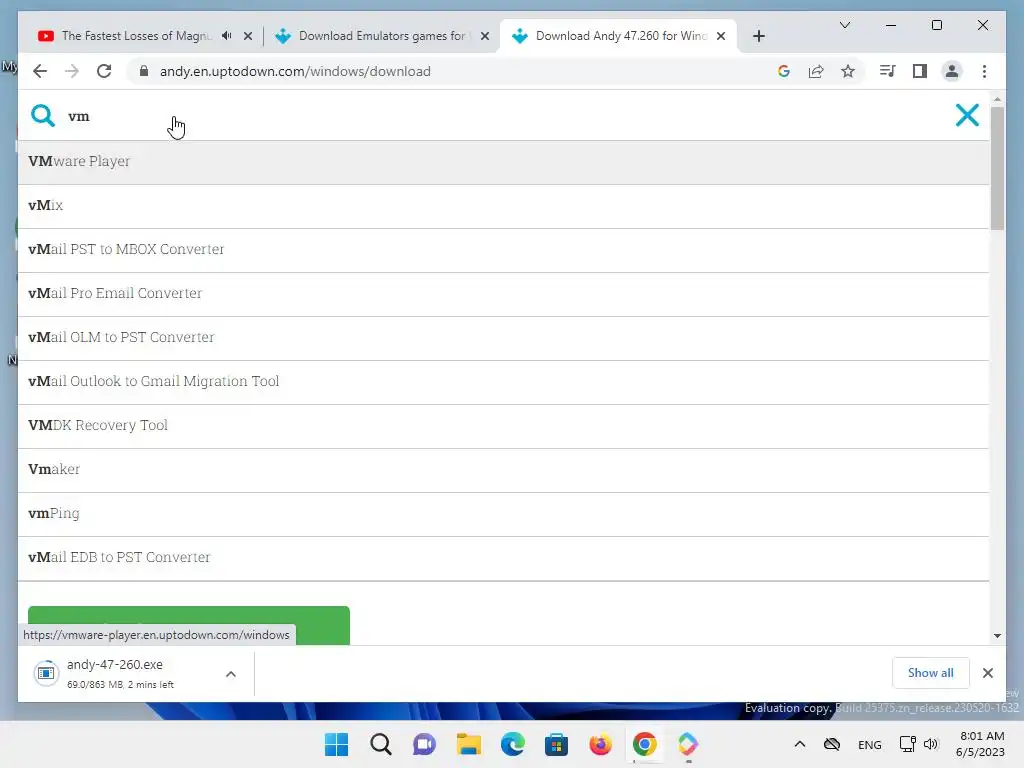Choose vMail PST to MBOX Converter
This screenshot has width=1024, height=768.
[x=503, y=249]
